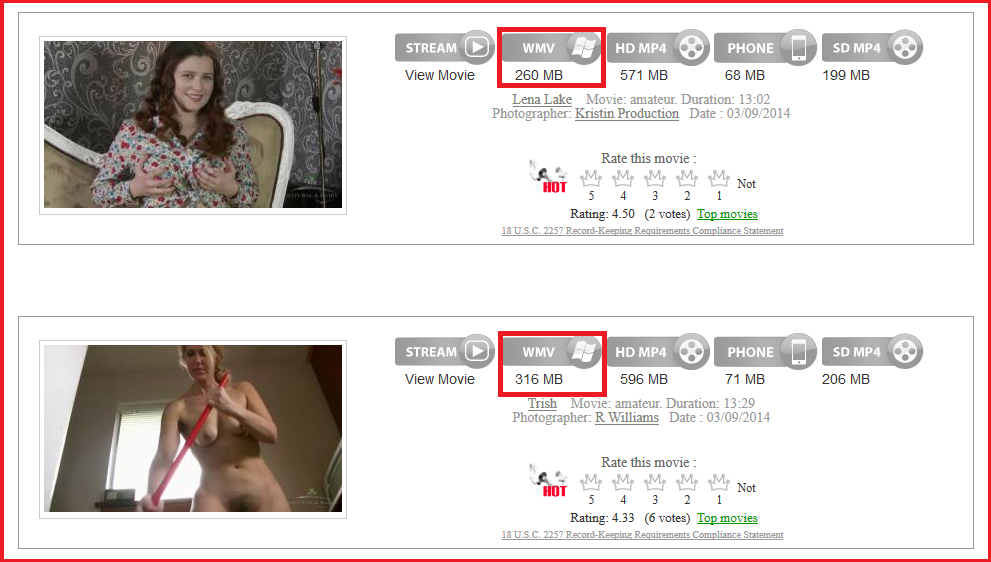Screen dimensions: 991x562
Task: Open the Kristin Production photographer link
Action: 626,114
